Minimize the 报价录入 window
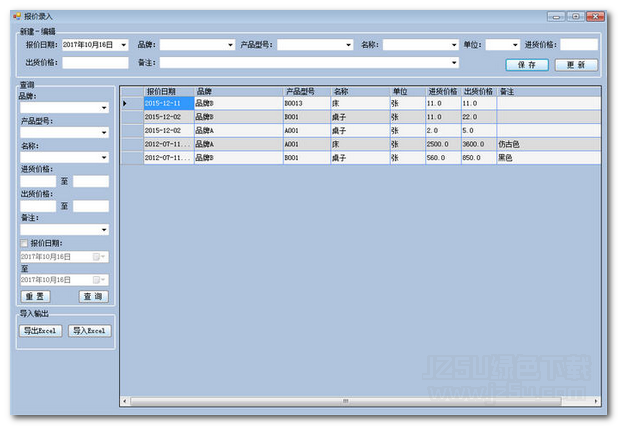Image resolution: width=618 pixels, height=426 pixels. point(556,17)
